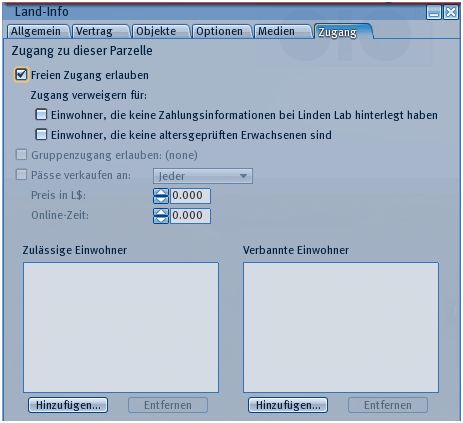463x423 pixels.
Task: Click the Preis in L$ value field
Action: point(190,196)
